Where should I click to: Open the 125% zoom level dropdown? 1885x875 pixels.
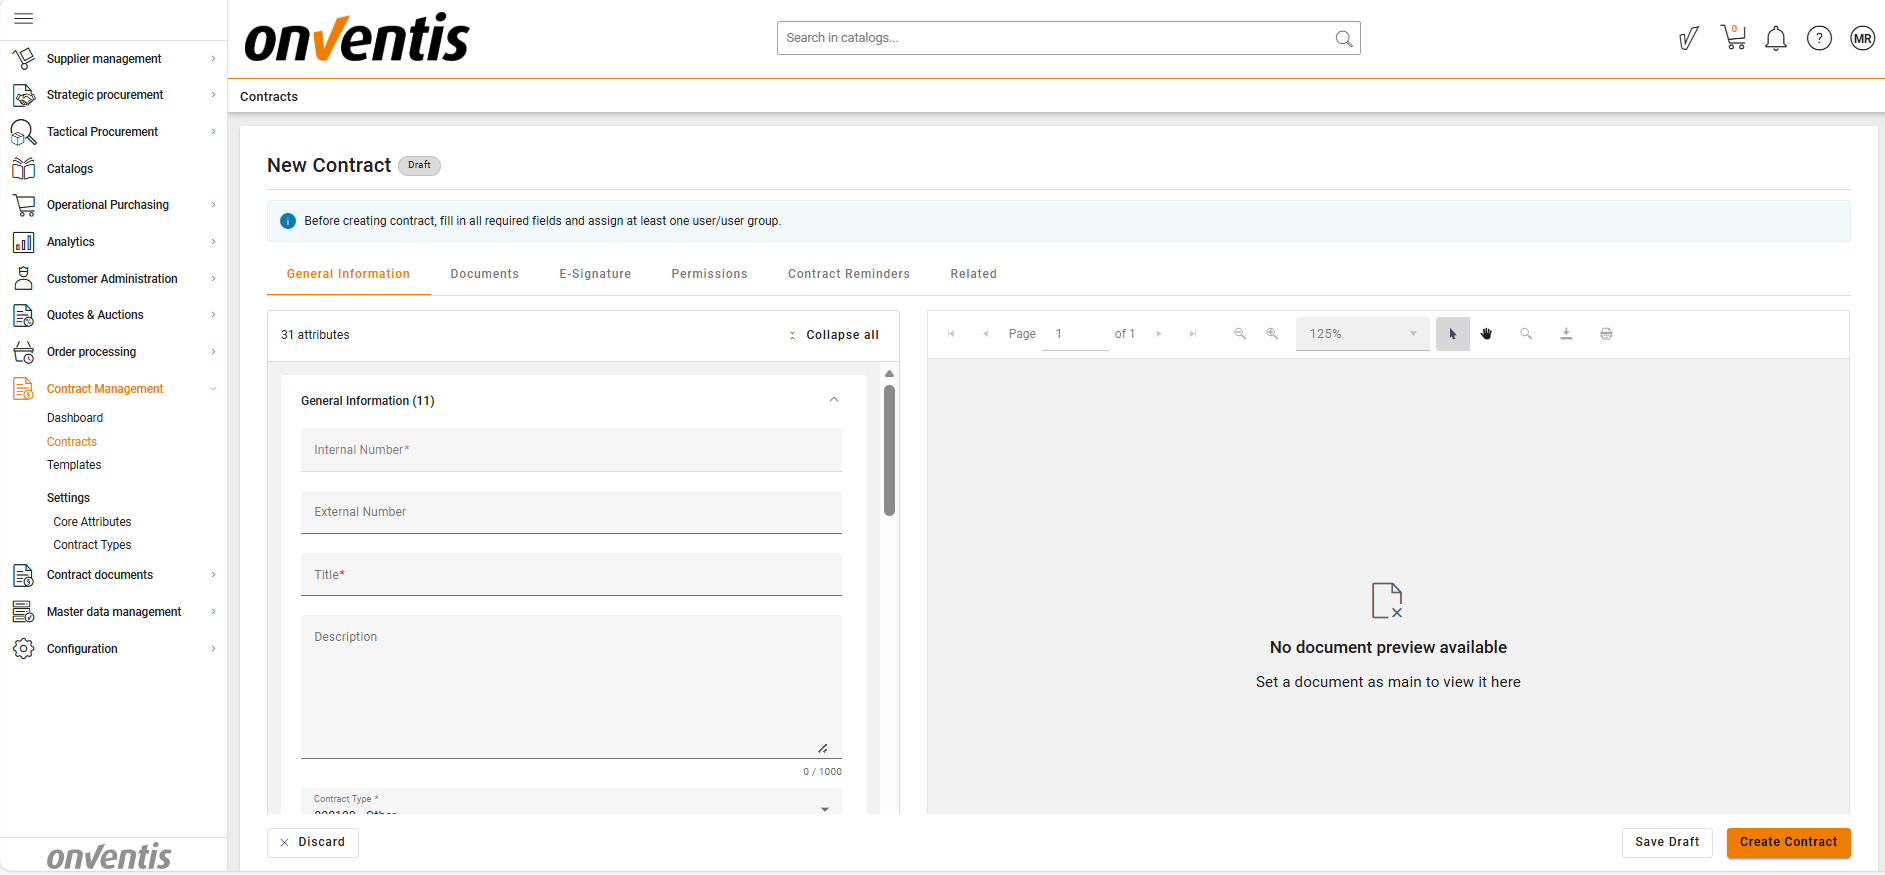click(x=1362, y=334)
